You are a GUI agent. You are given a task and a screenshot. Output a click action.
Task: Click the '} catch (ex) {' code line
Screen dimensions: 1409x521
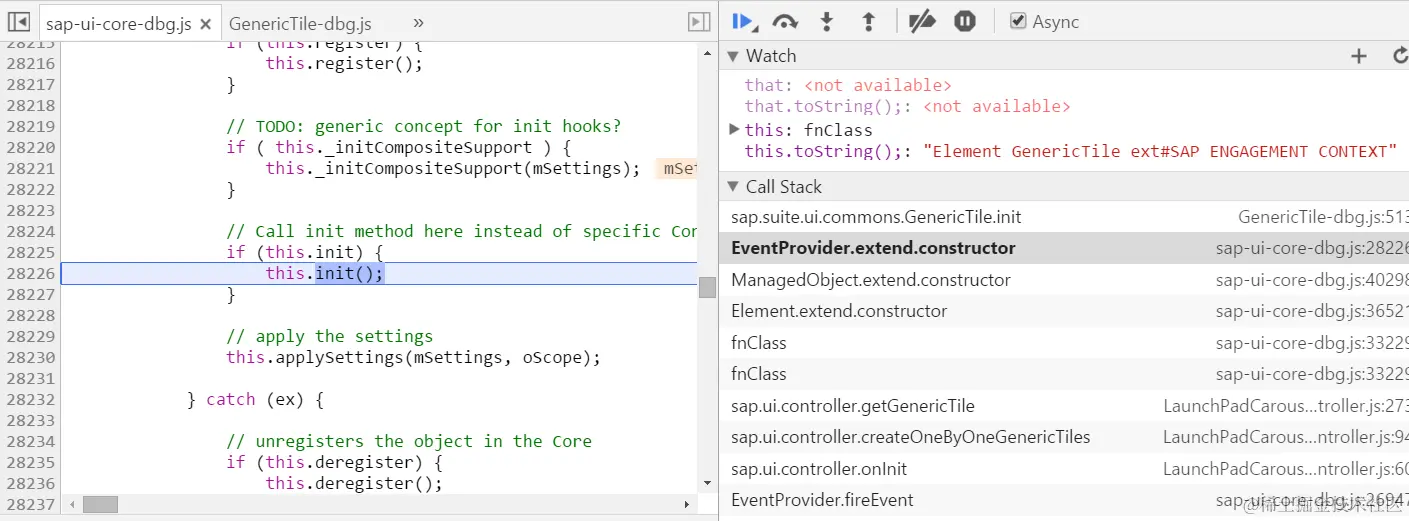pyautogui.click(x=256, y=399)
